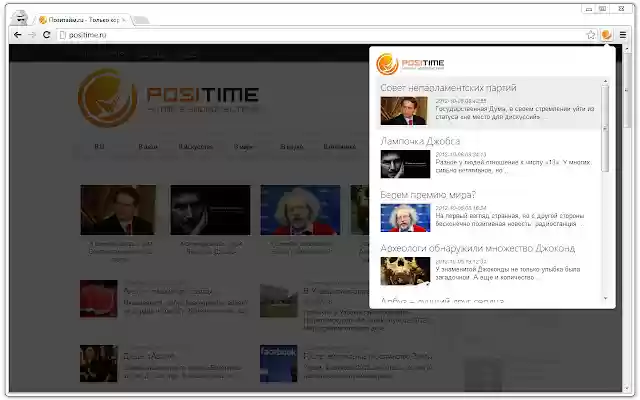Reload the page
Image resolution: width=640 pixels, height=400 pixels.
pos(47,35)
